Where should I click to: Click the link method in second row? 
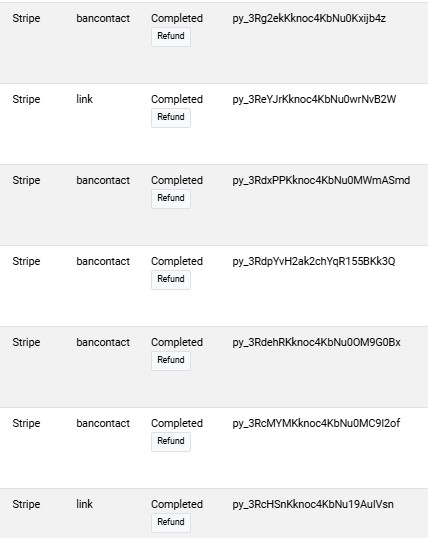pos(84,99)
